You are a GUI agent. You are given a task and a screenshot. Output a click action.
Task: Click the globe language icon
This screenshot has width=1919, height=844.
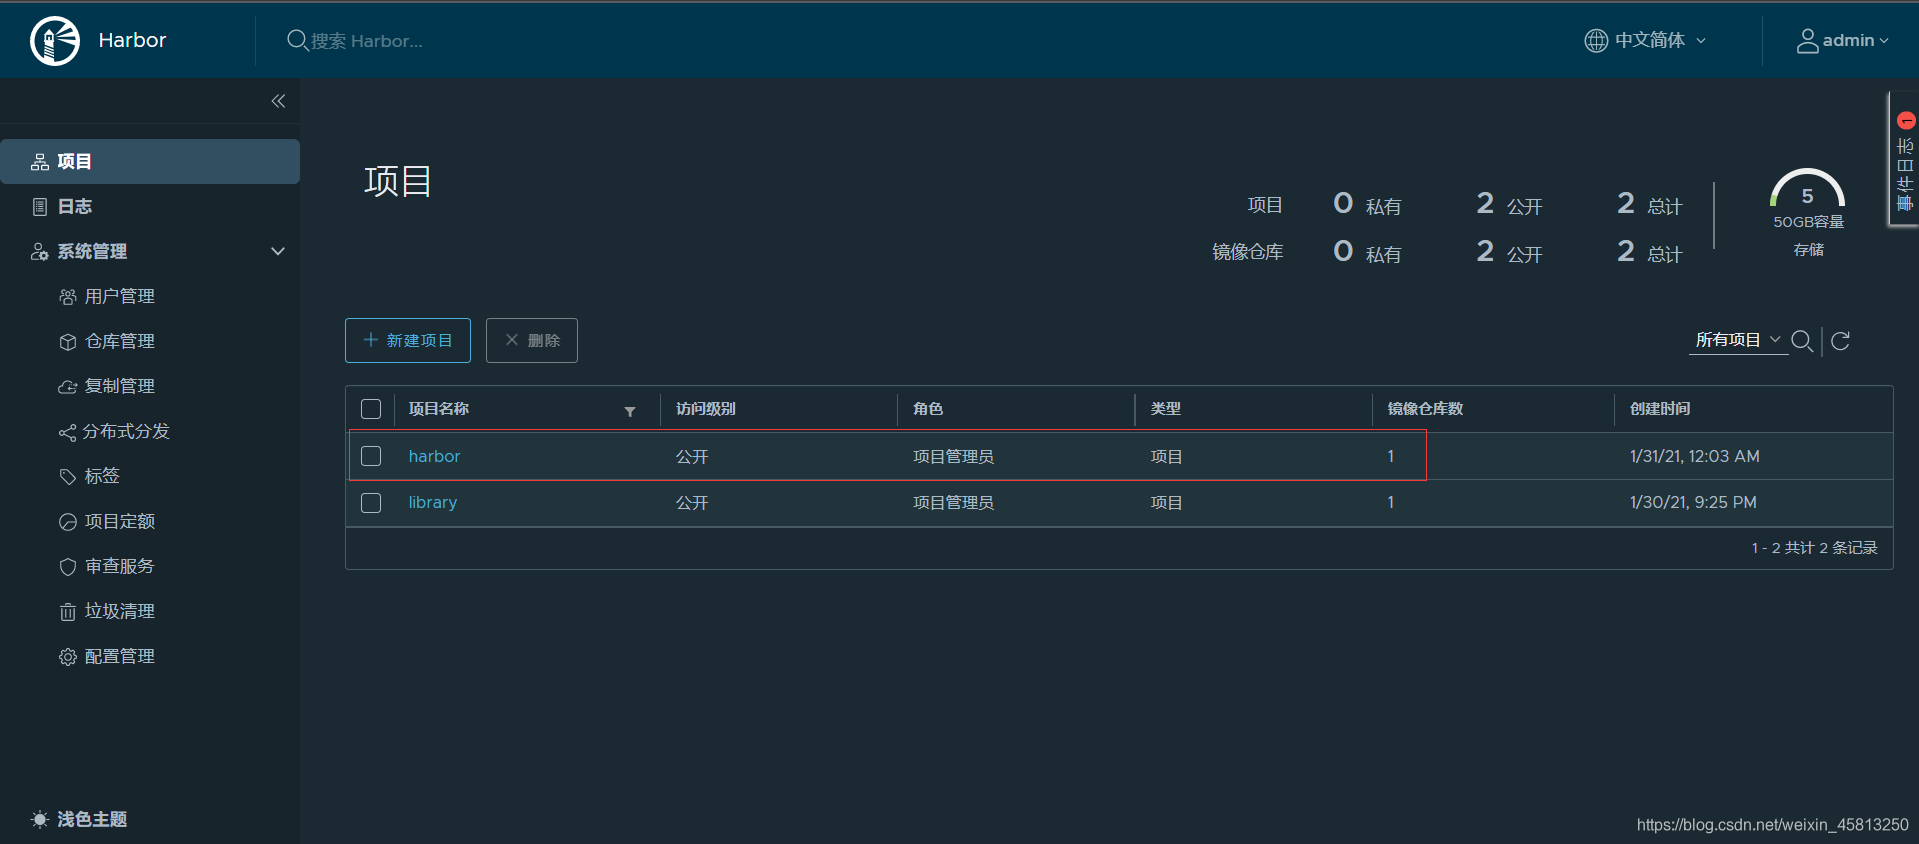pyautogui.click(x=1596, y=40)
